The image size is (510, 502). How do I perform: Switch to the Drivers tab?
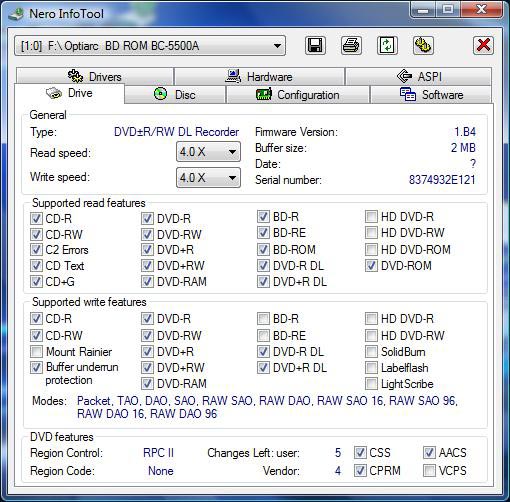point(95,76)
